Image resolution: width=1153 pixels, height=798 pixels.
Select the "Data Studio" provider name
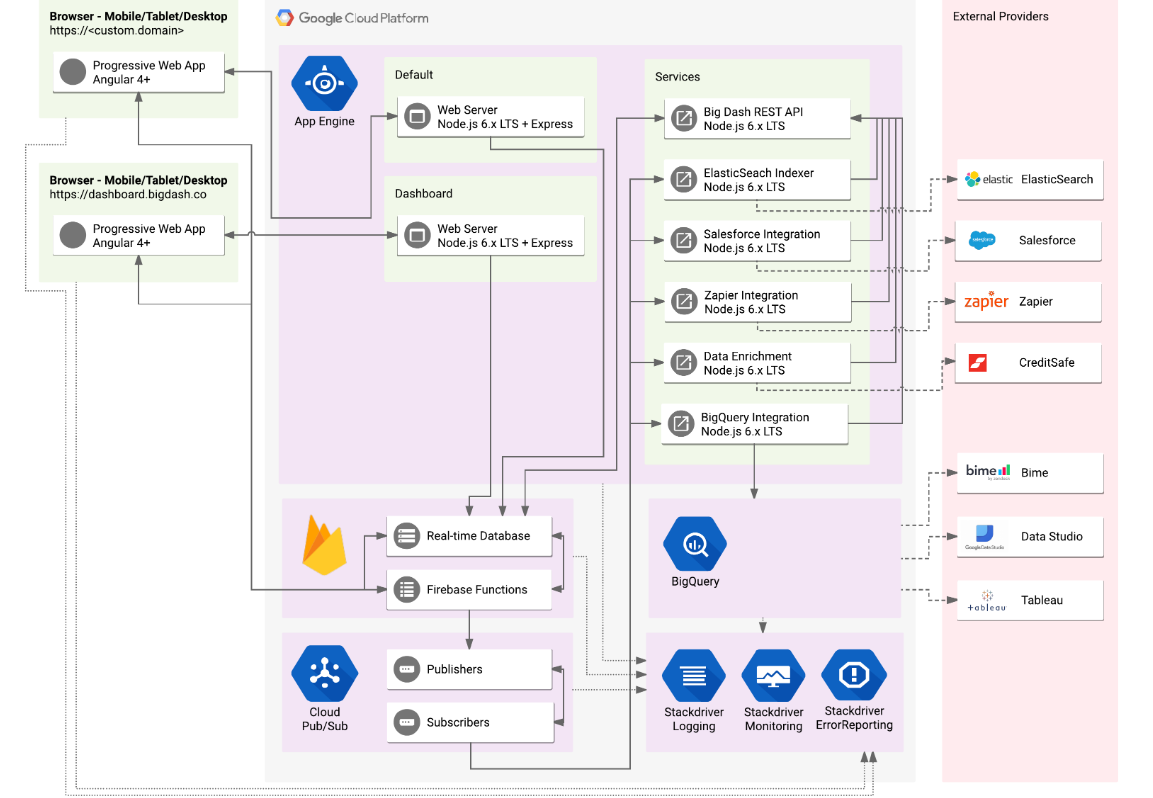(1052, 536)
